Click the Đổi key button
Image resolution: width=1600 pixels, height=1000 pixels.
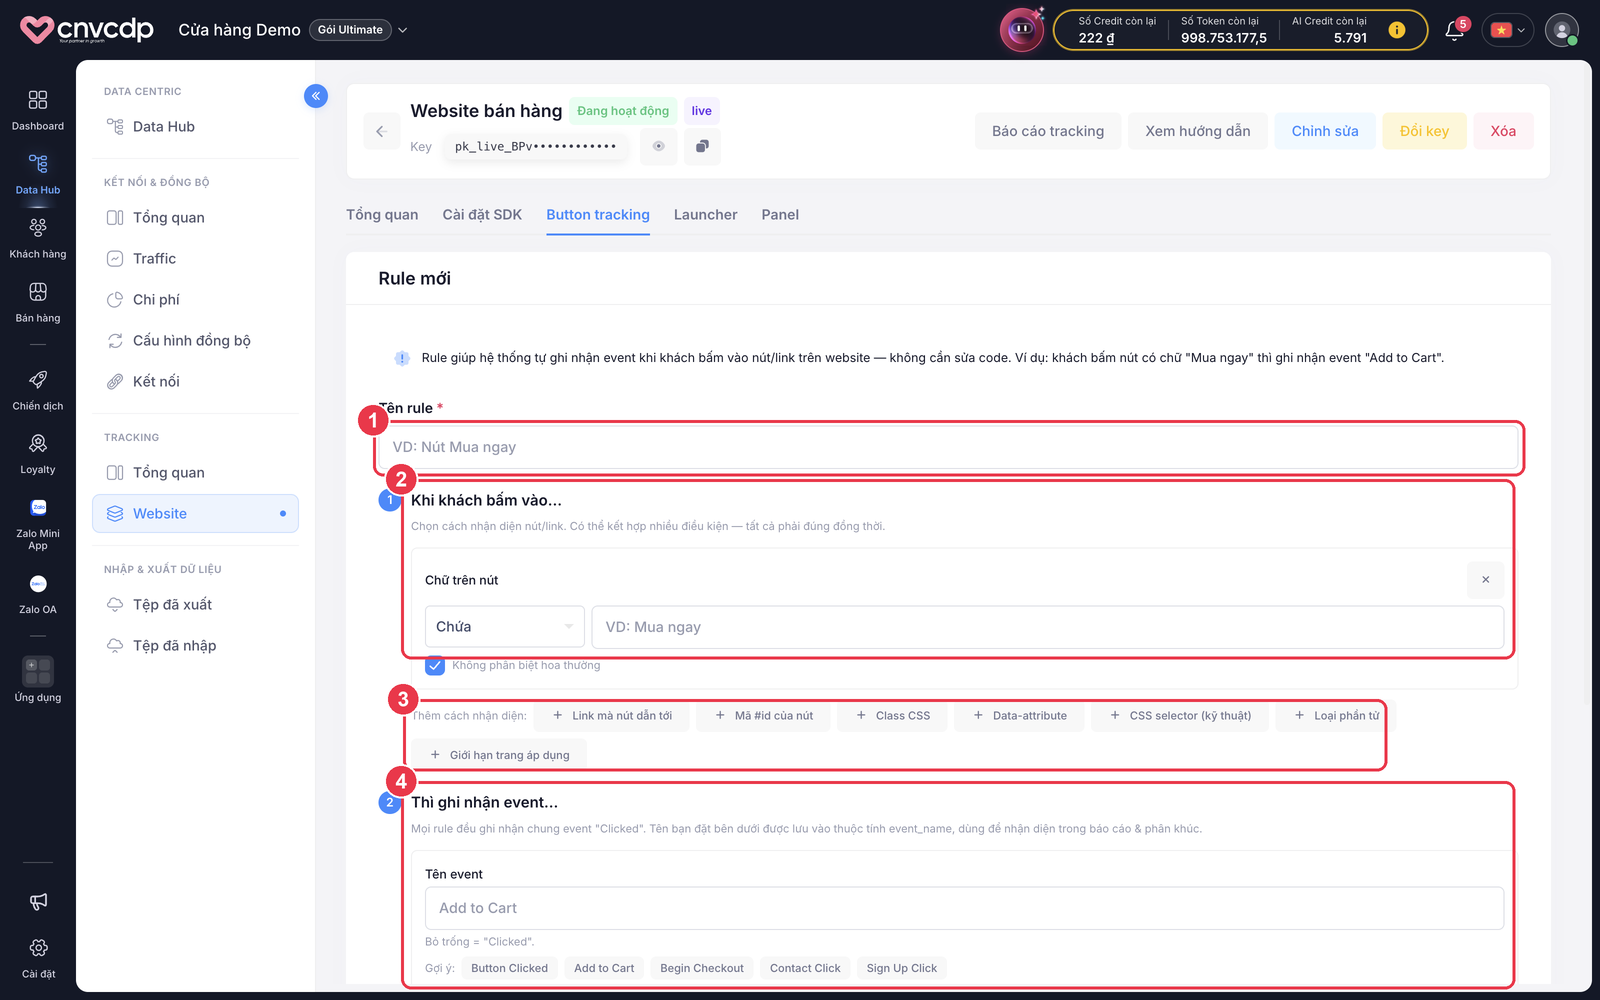coord(1424,131)
